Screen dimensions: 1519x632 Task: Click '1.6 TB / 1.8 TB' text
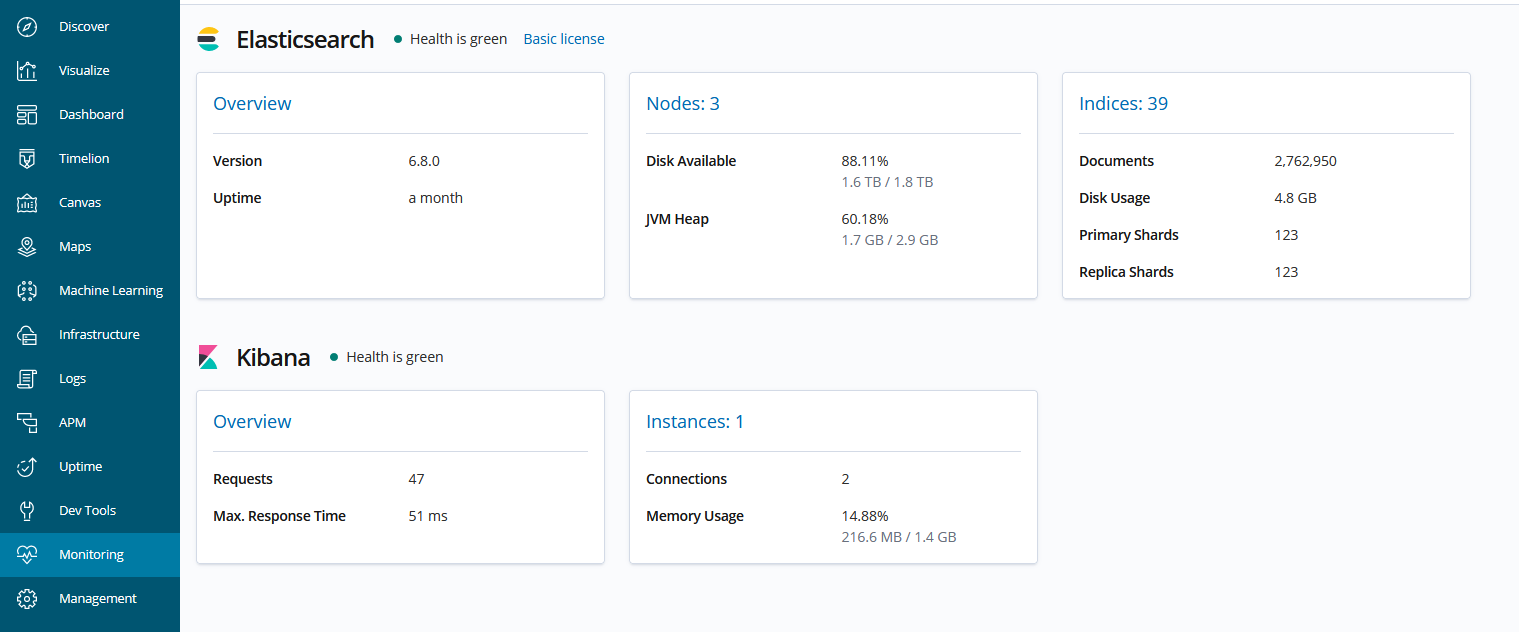[887, 182]
